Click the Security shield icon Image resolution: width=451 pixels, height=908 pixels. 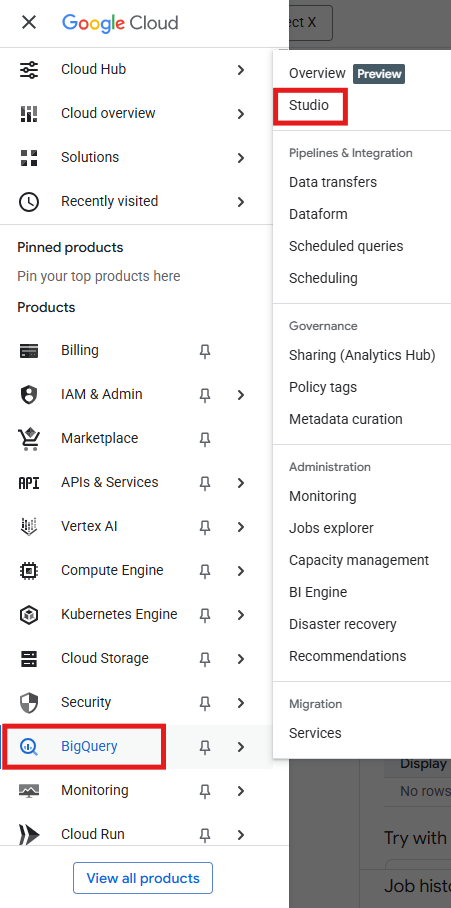pos(28,702)
